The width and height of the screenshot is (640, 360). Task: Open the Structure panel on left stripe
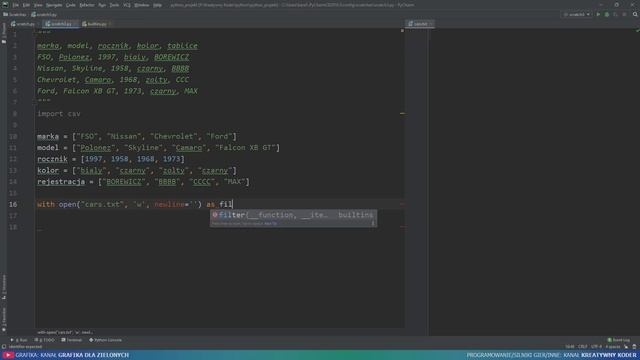(4, 287)
